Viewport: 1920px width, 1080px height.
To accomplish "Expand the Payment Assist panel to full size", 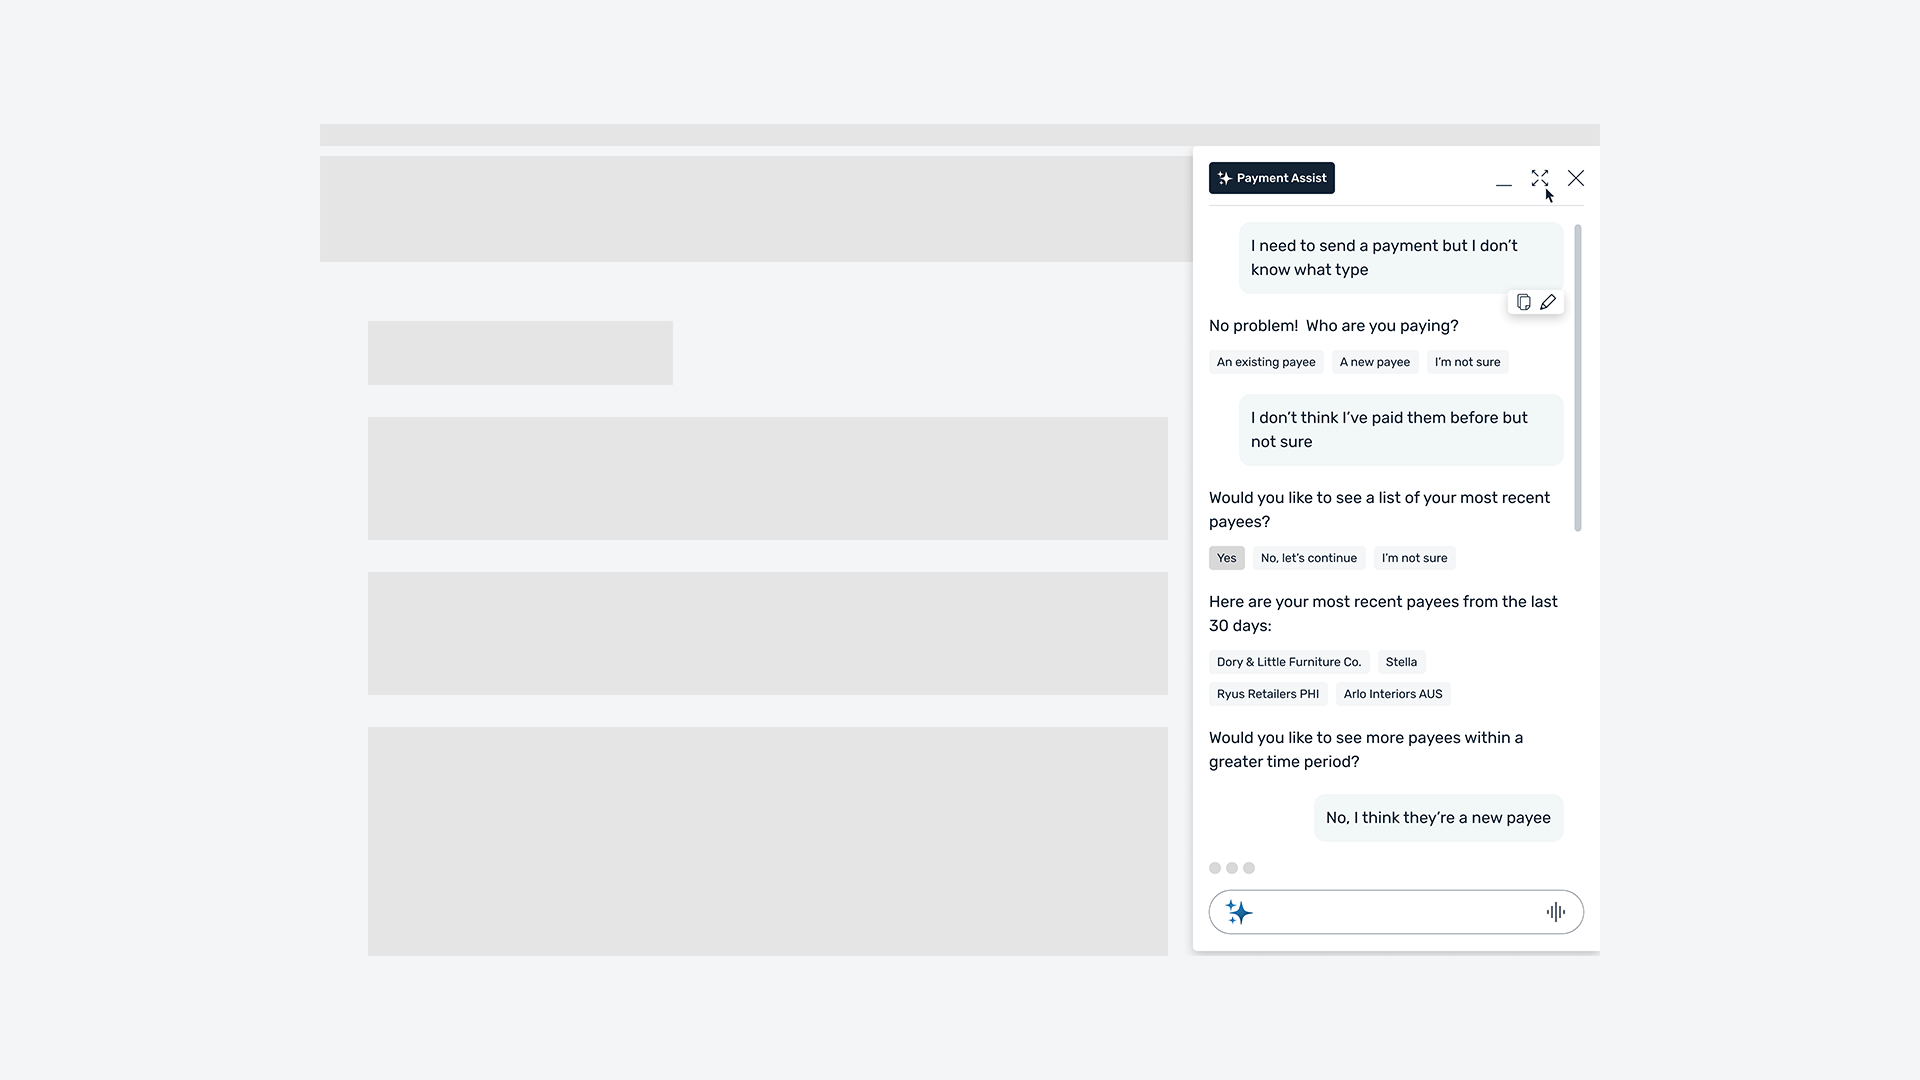I will point(1540,178).
